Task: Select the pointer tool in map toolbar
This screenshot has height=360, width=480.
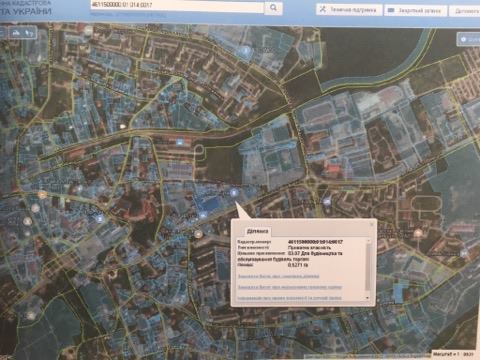Action: [30, 33]
